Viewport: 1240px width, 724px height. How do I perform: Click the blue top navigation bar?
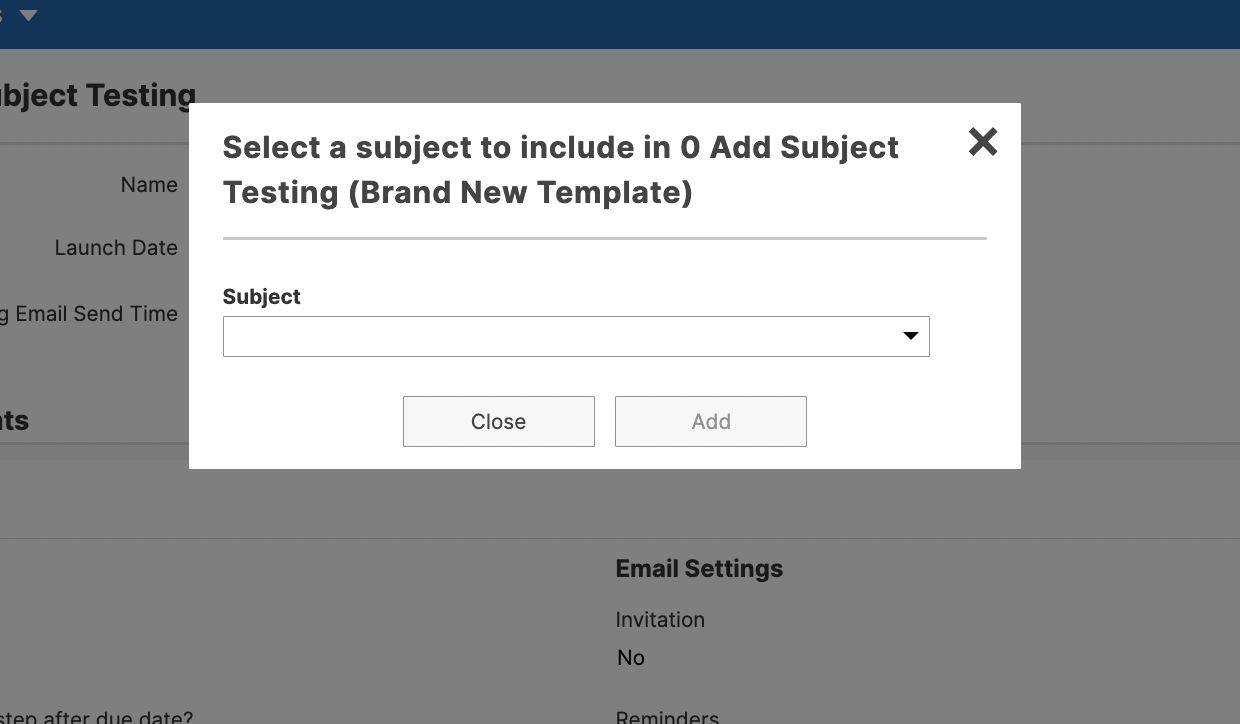pyautogui.click(x=620, y=24)
